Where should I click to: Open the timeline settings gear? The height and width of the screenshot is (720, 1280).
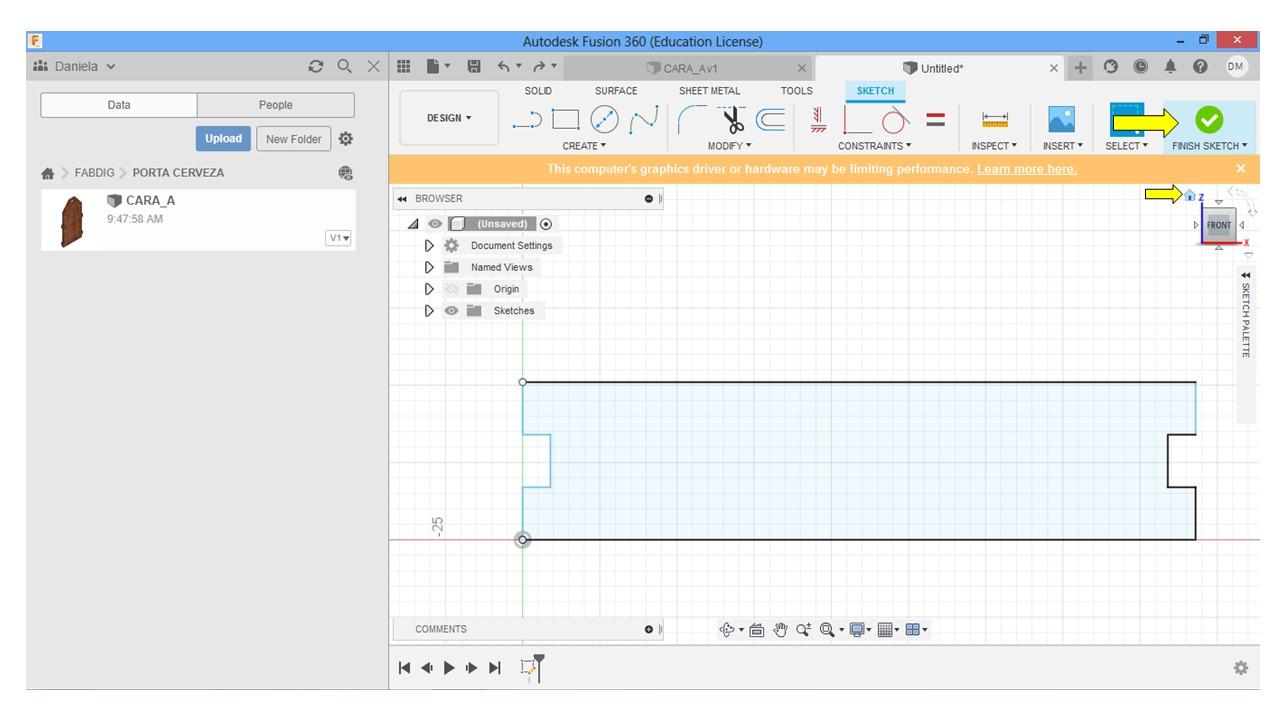[x=1241, y=668]
